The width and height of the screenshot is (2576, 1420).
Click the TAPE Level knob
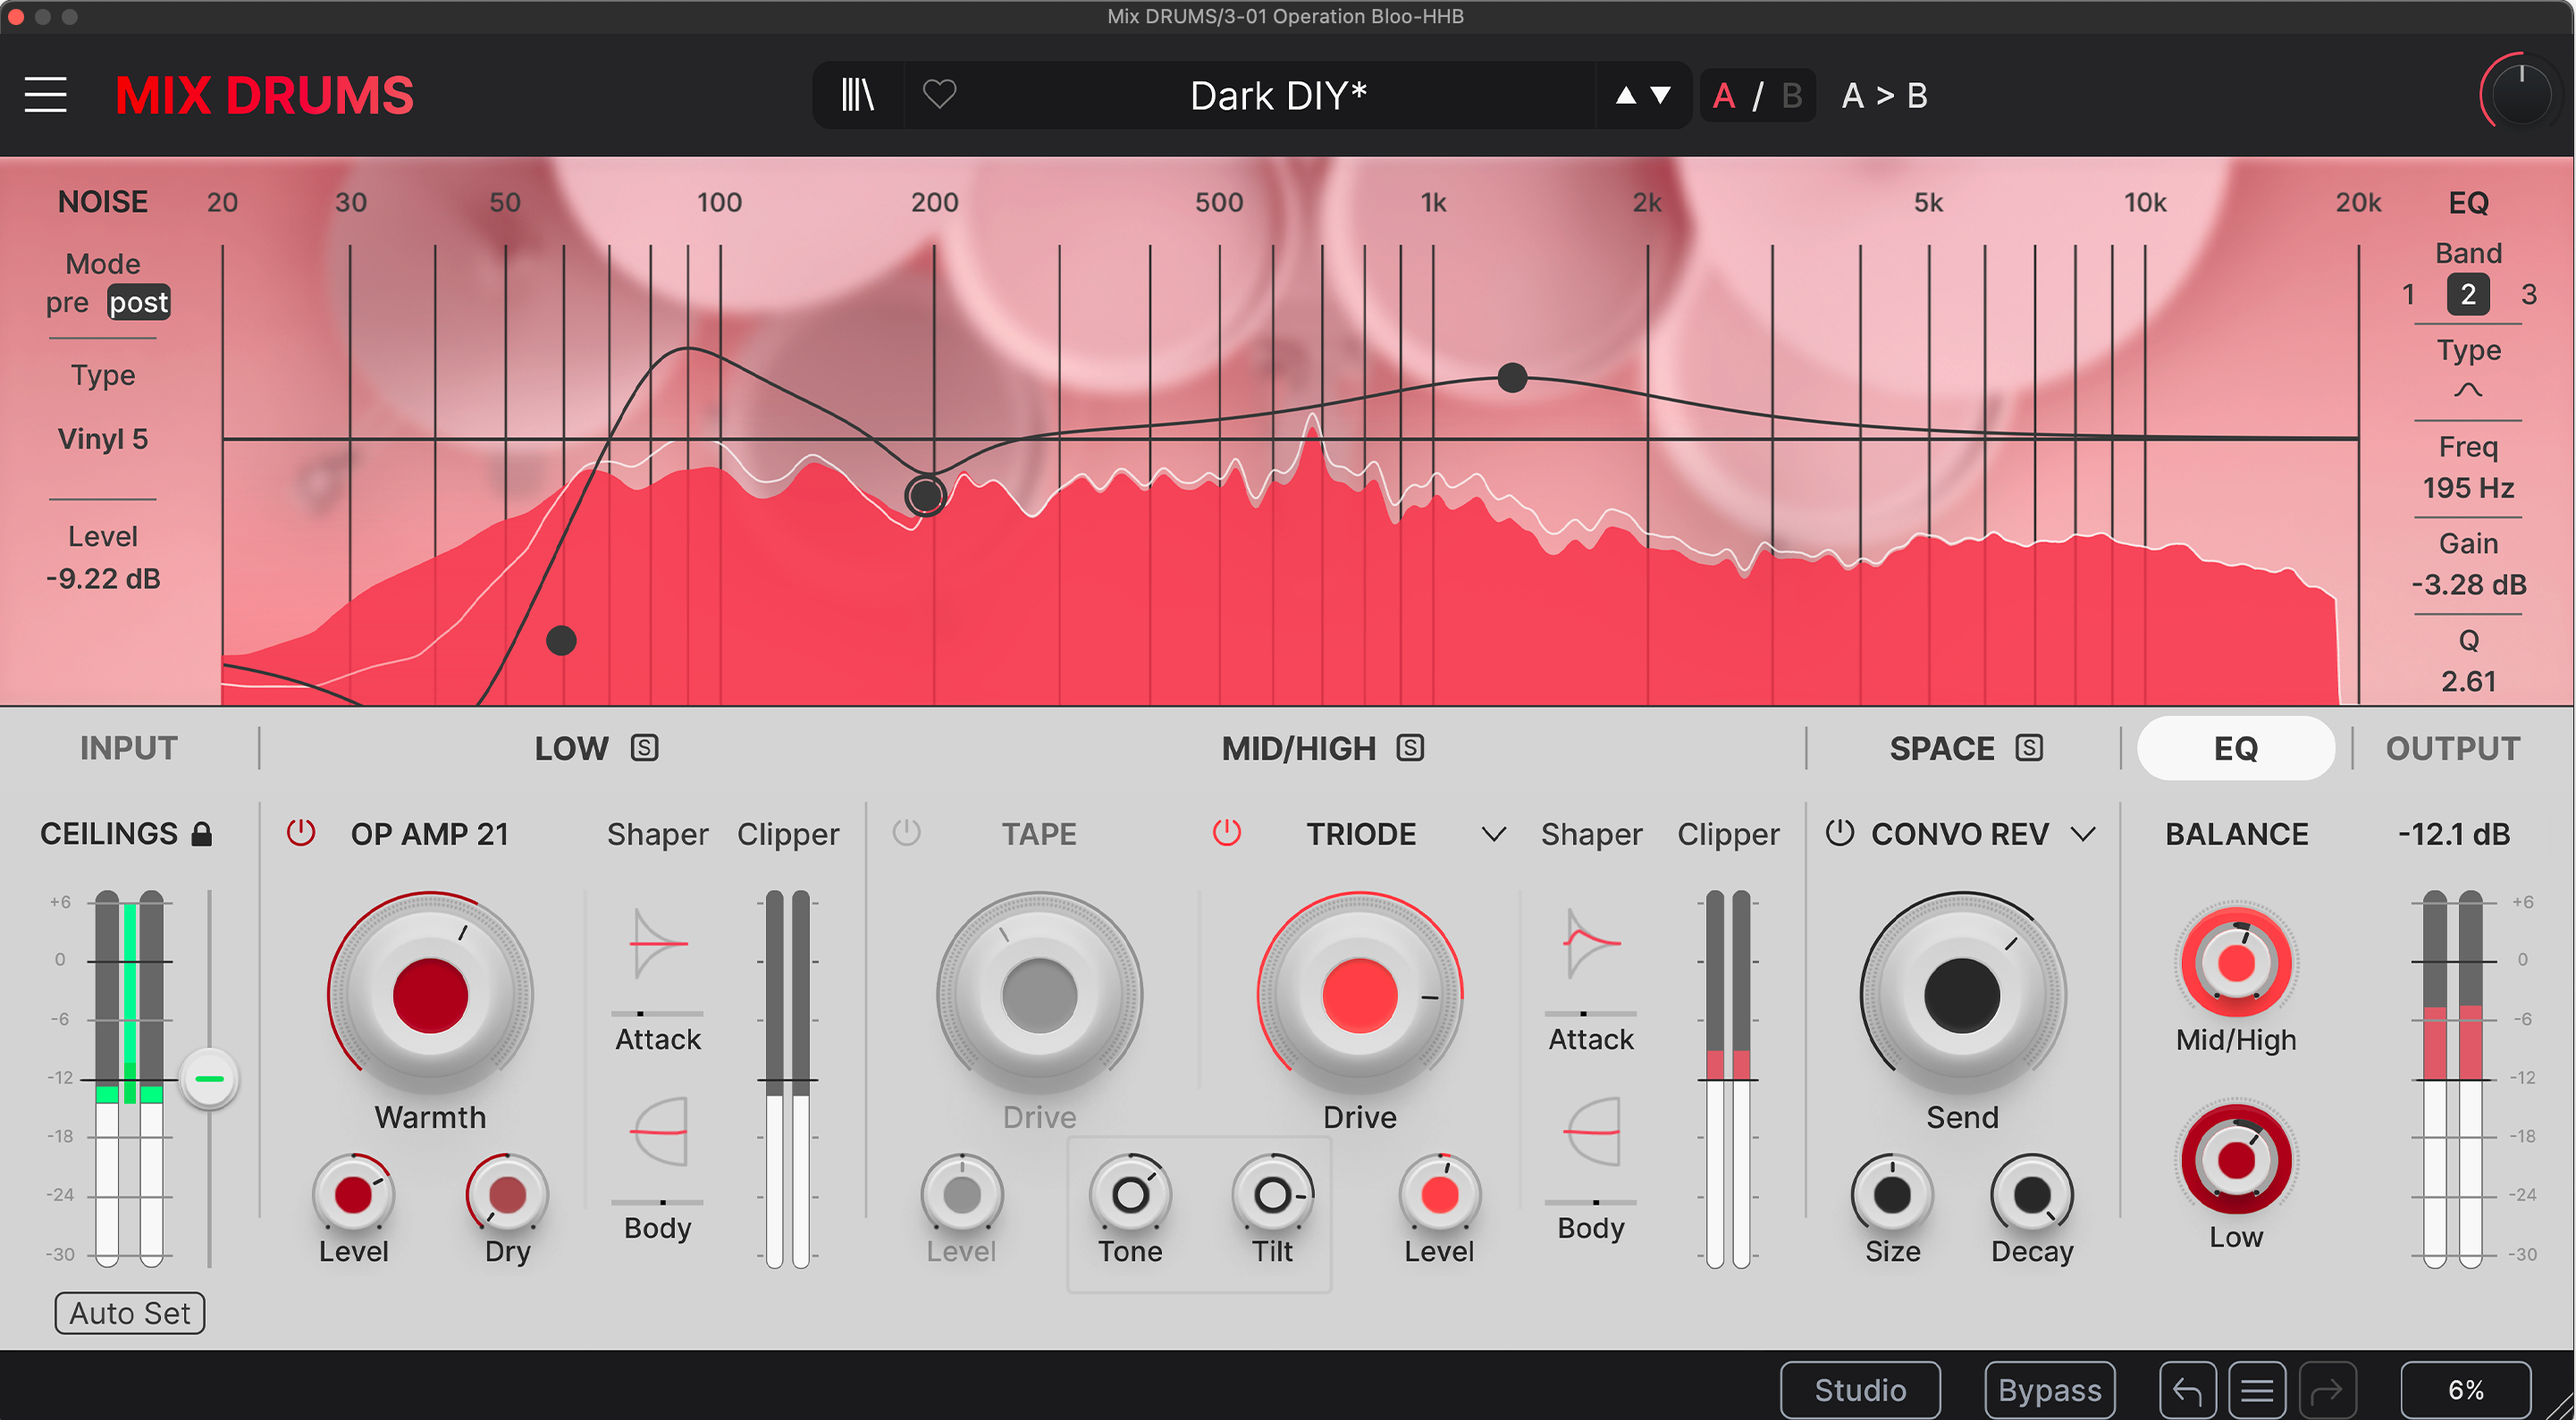961,1193
